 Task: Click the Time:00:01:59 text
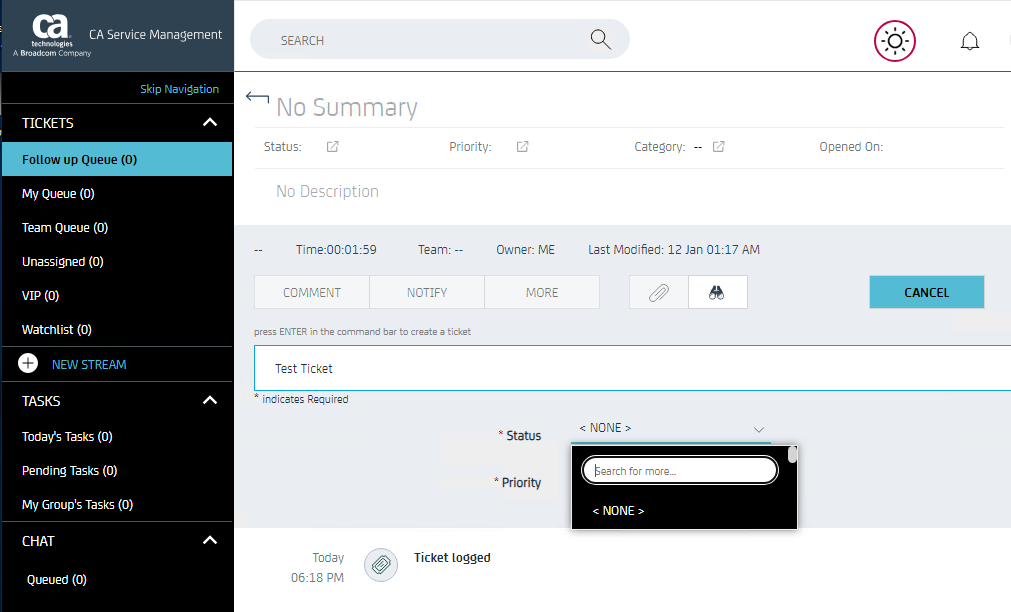click(336, 250)
